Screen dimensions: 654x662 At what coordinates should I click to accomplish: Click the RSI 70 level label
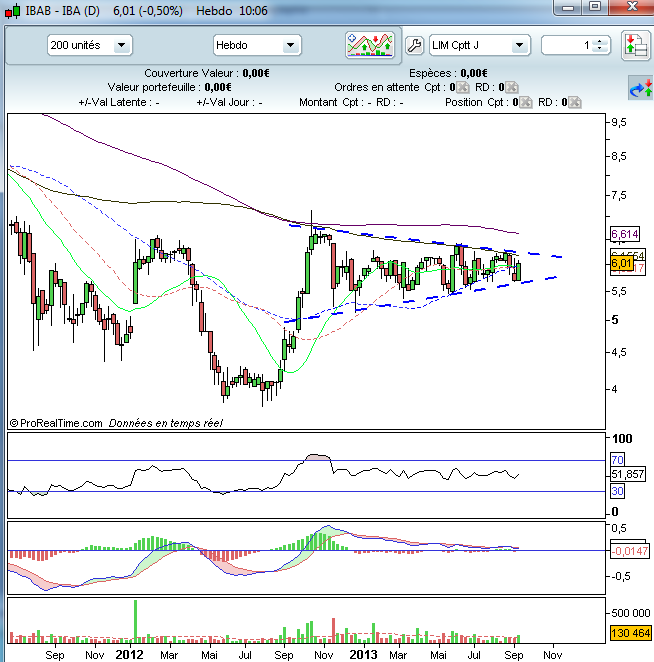[617, 460]
